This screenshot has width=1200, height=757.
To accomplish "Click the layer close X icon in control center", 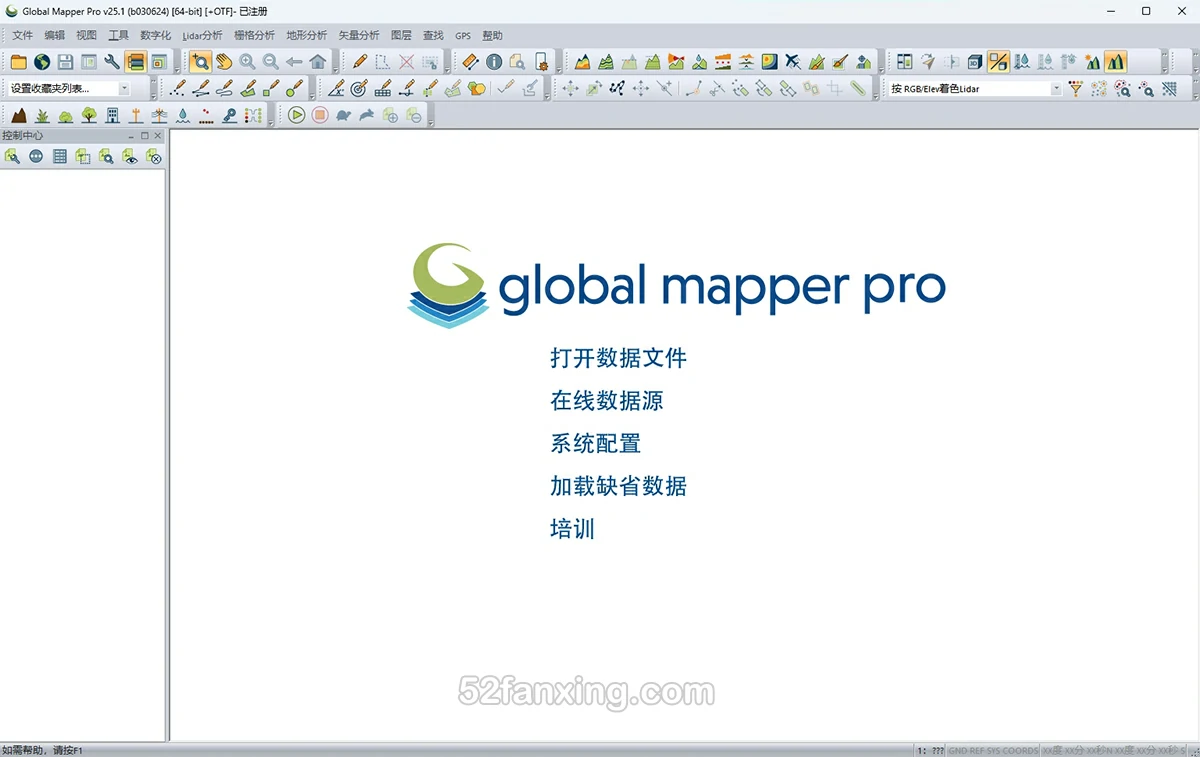I will coord(153,156).
